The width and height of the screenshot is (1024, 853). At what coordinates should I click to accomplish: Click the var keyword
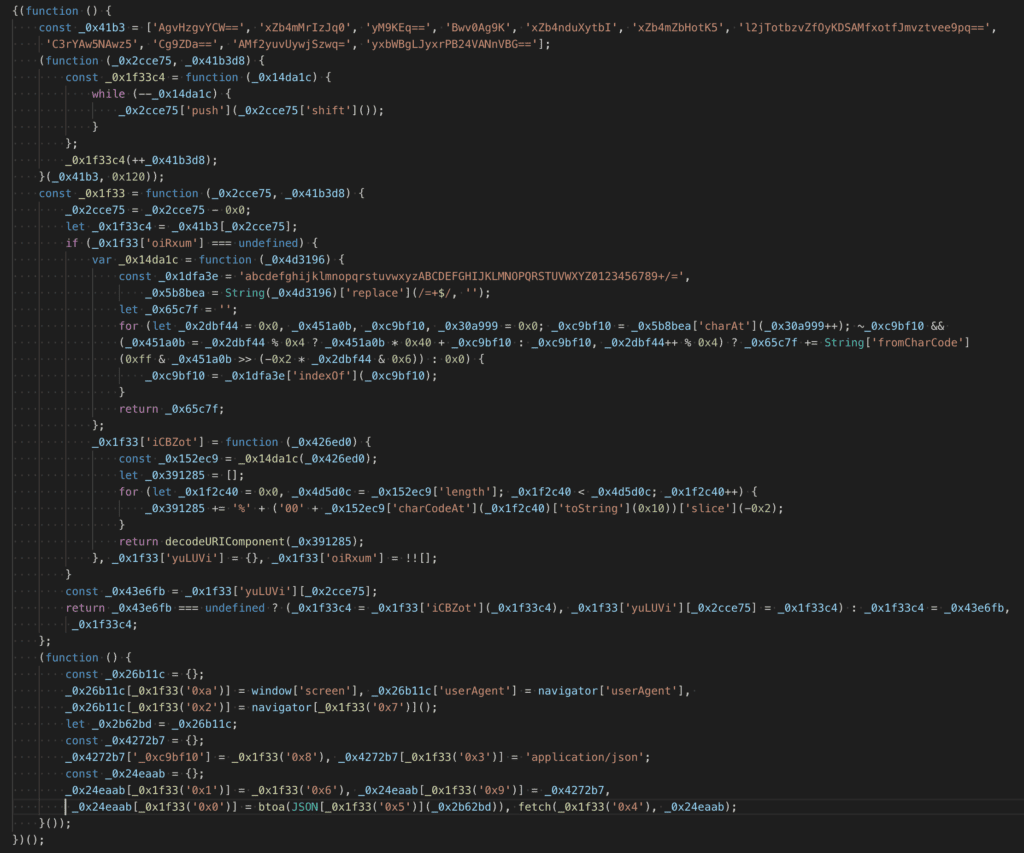coord(102,260)
